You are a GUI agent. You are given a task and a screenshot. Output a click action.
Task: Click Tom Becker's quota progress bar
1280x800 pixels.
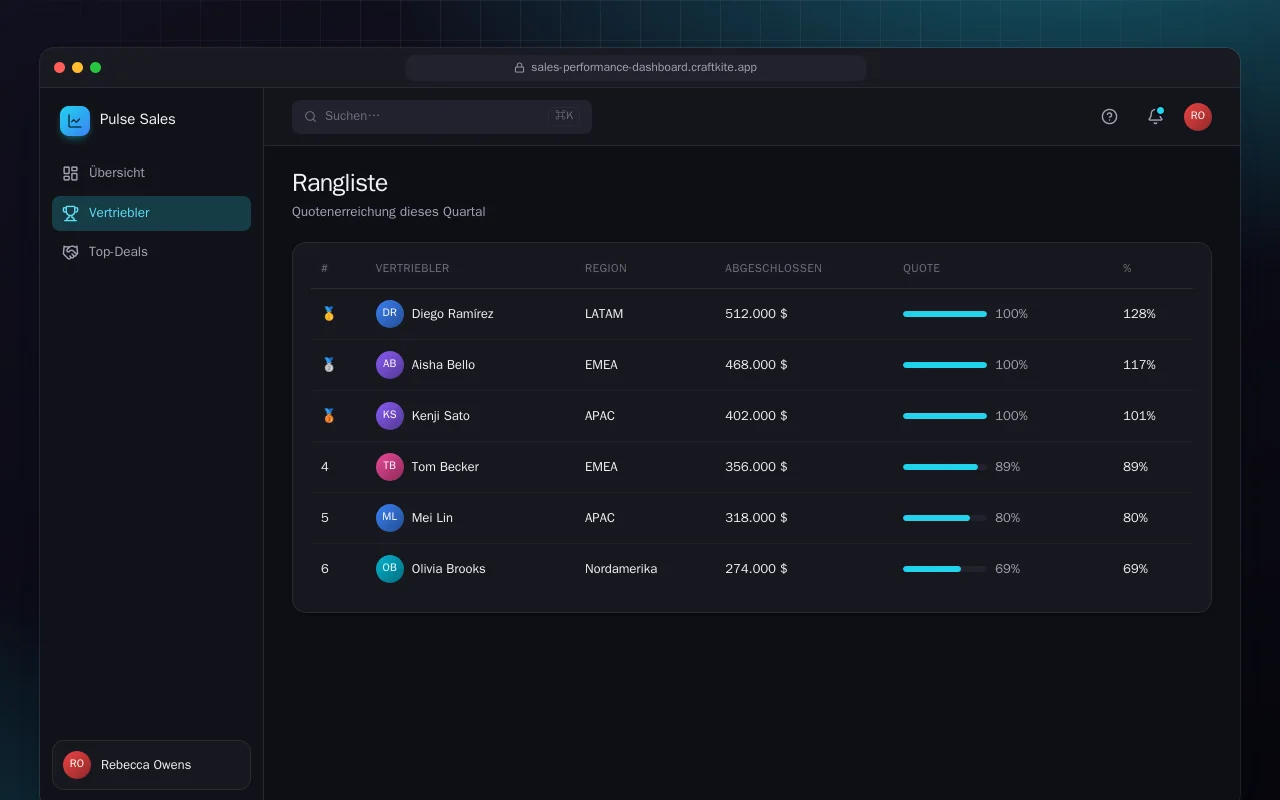tap(945, 467)
